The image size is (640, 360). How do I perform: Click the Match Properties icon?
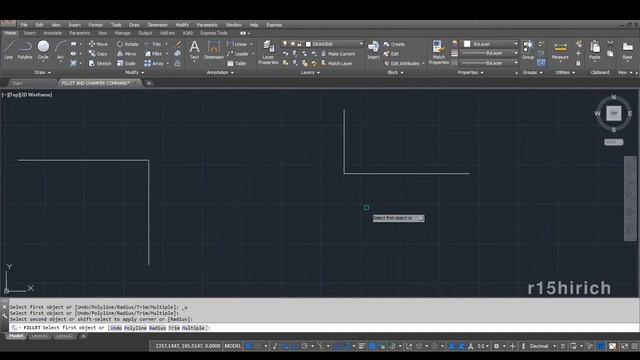[x=439, y=52]
